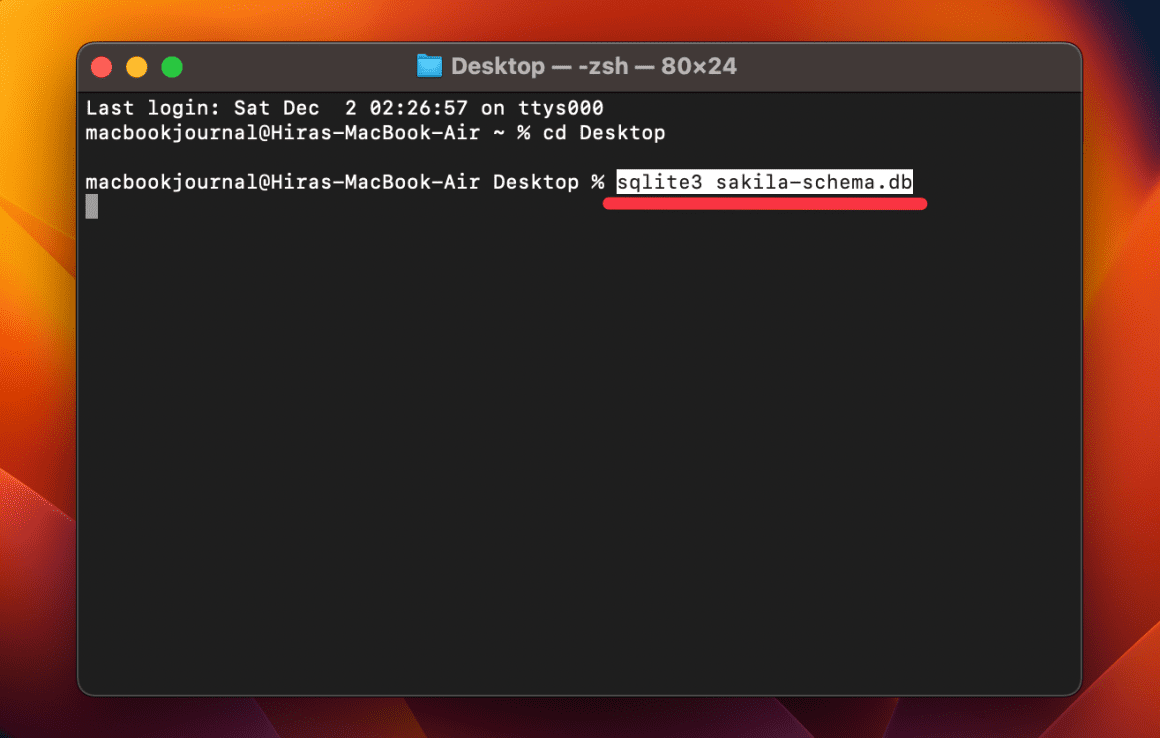Screen dimensions: 1160x738
Task: Click the "Last login" text line
Action: [345, 108]
